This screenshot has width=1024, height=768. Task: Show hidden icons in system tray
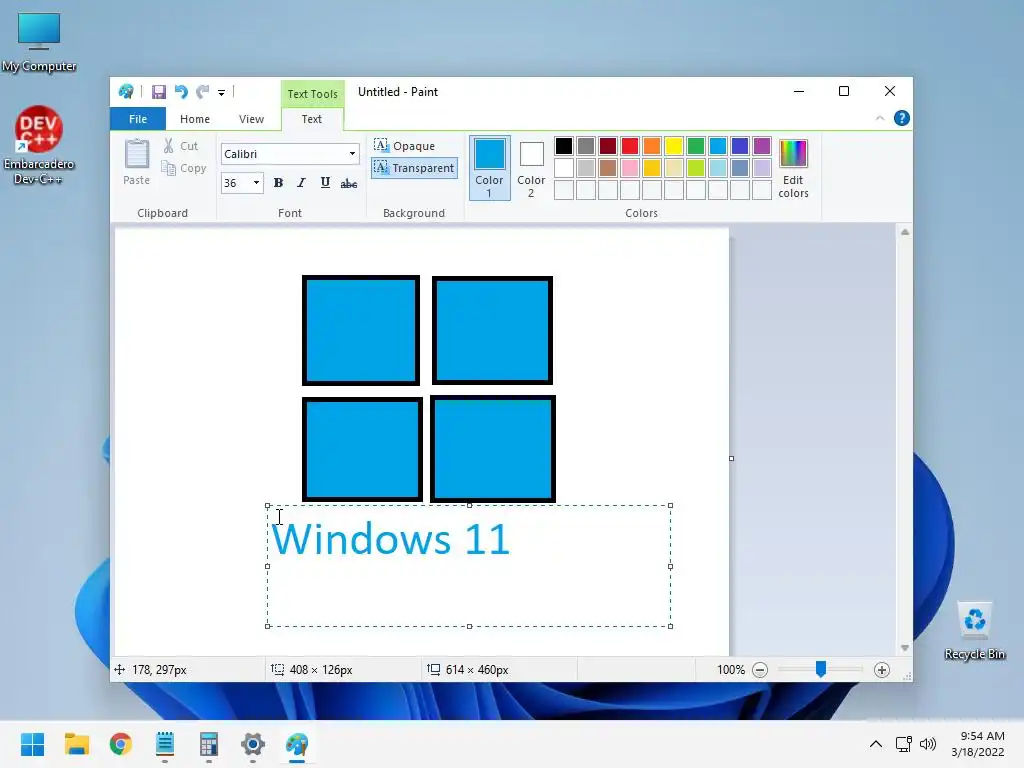click(876, 744)
